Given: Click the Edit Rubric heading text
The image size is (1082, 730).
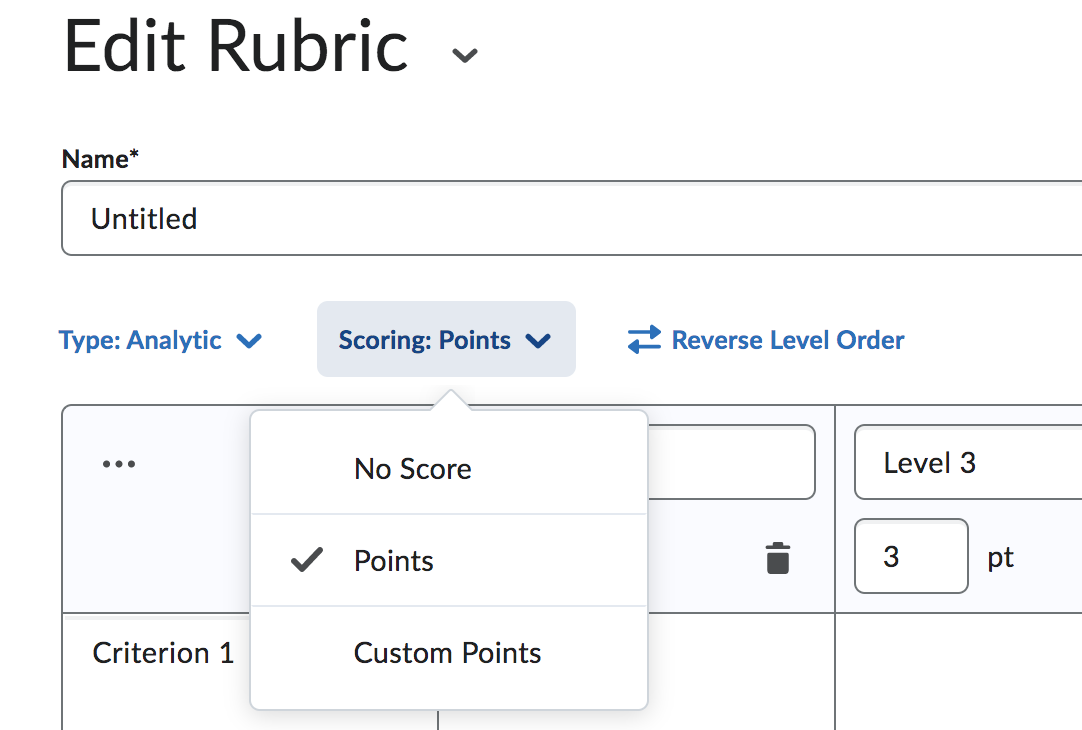Looking at the screenshot, I should click(236, 47).
